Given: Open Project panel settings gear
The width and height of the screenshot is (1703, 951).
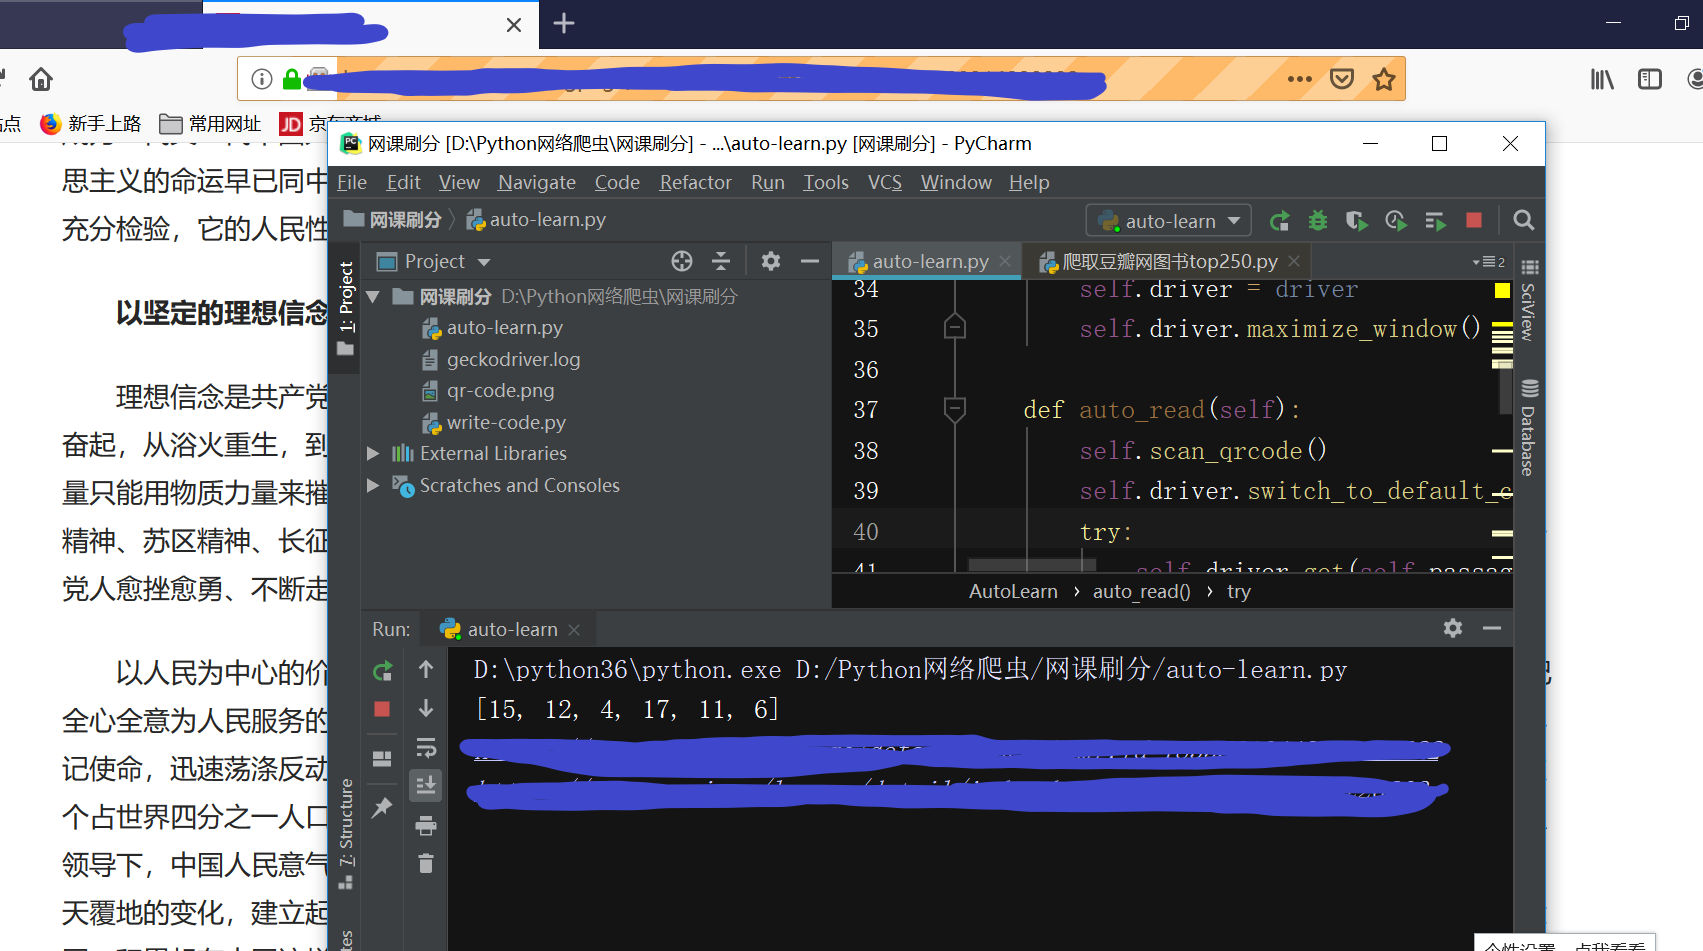Looking at the screenshot, I should point(770,261).
